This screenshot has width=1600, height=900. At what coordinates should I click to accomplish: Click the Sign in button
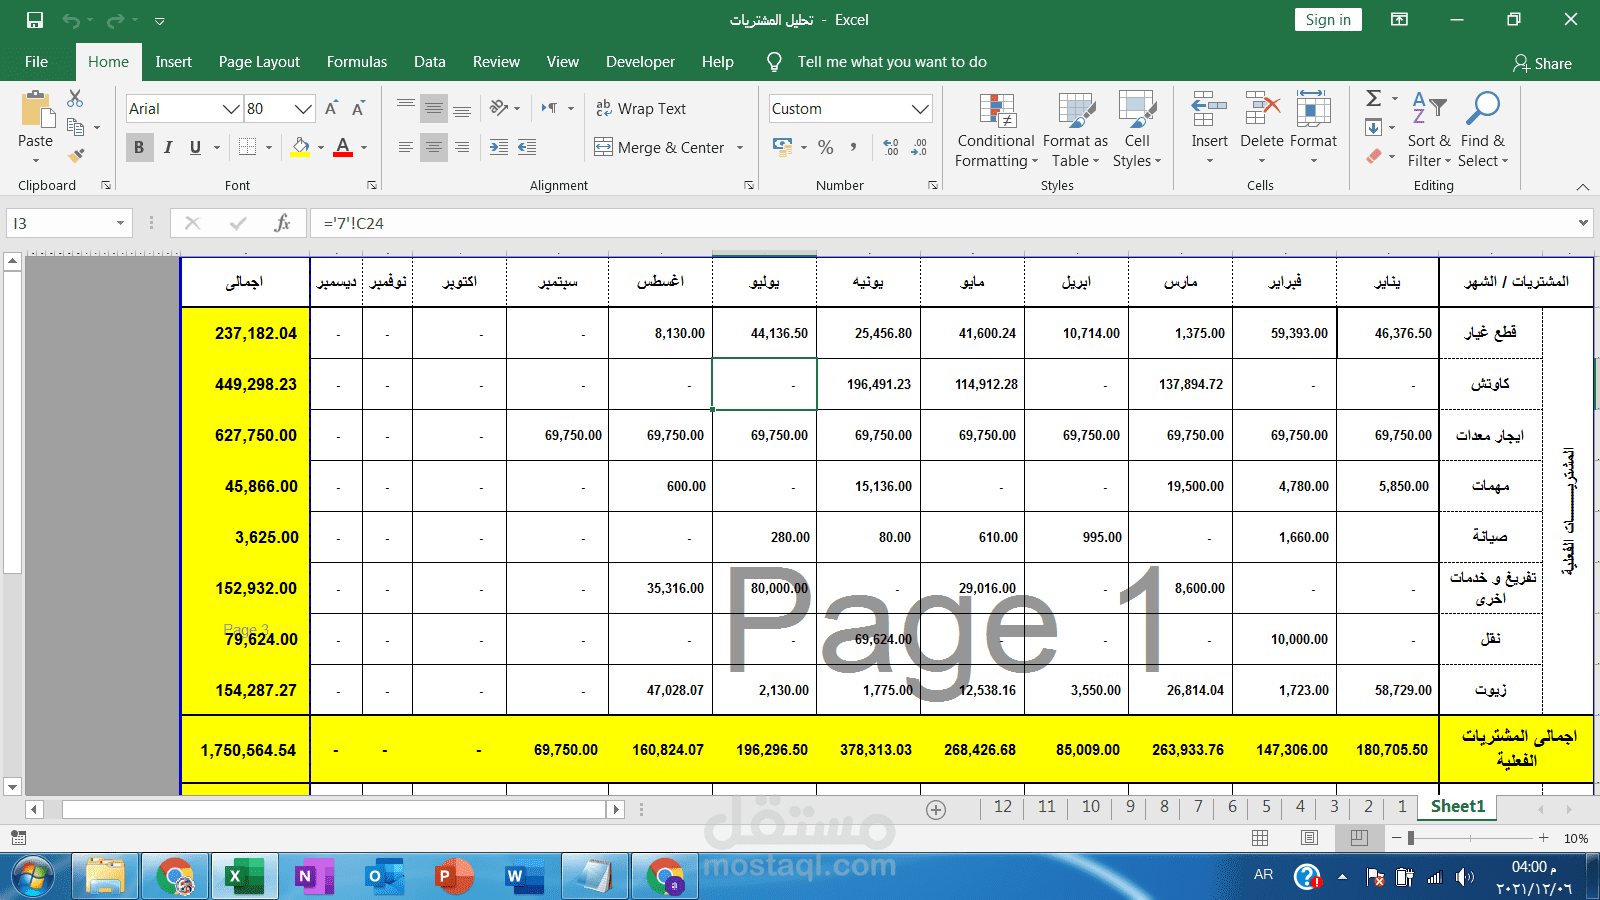[x=1328, y=20]
